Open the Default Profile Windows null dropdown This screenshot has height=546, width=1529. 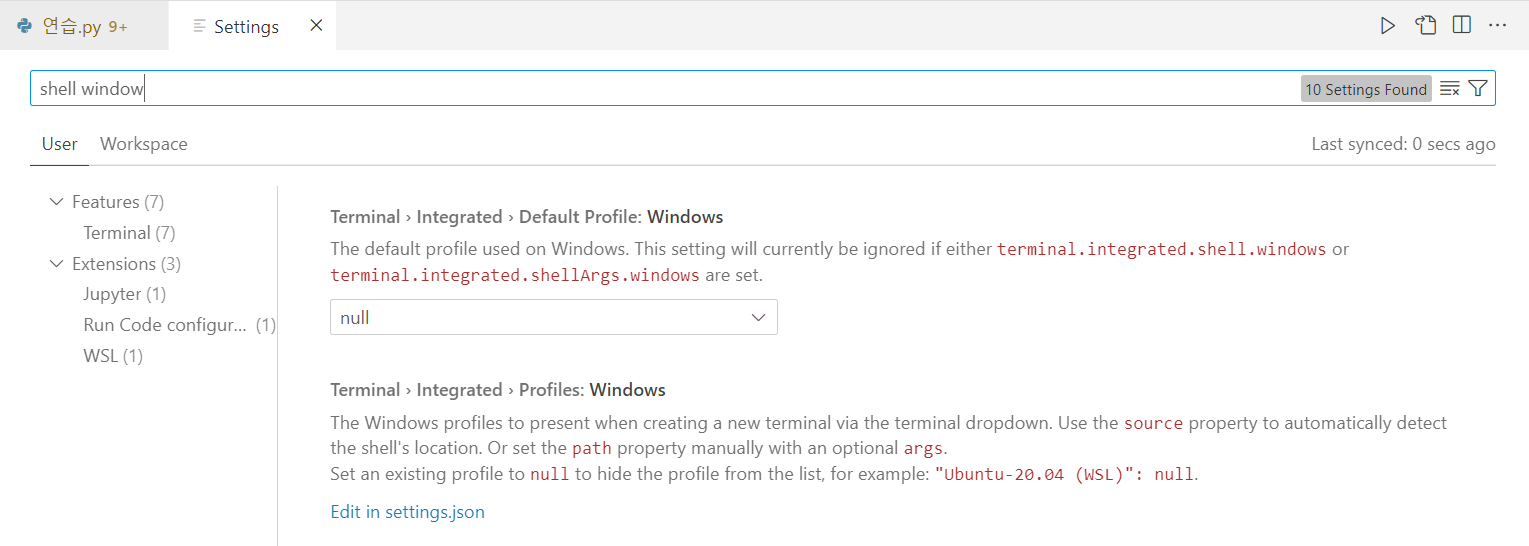(553, 318)
